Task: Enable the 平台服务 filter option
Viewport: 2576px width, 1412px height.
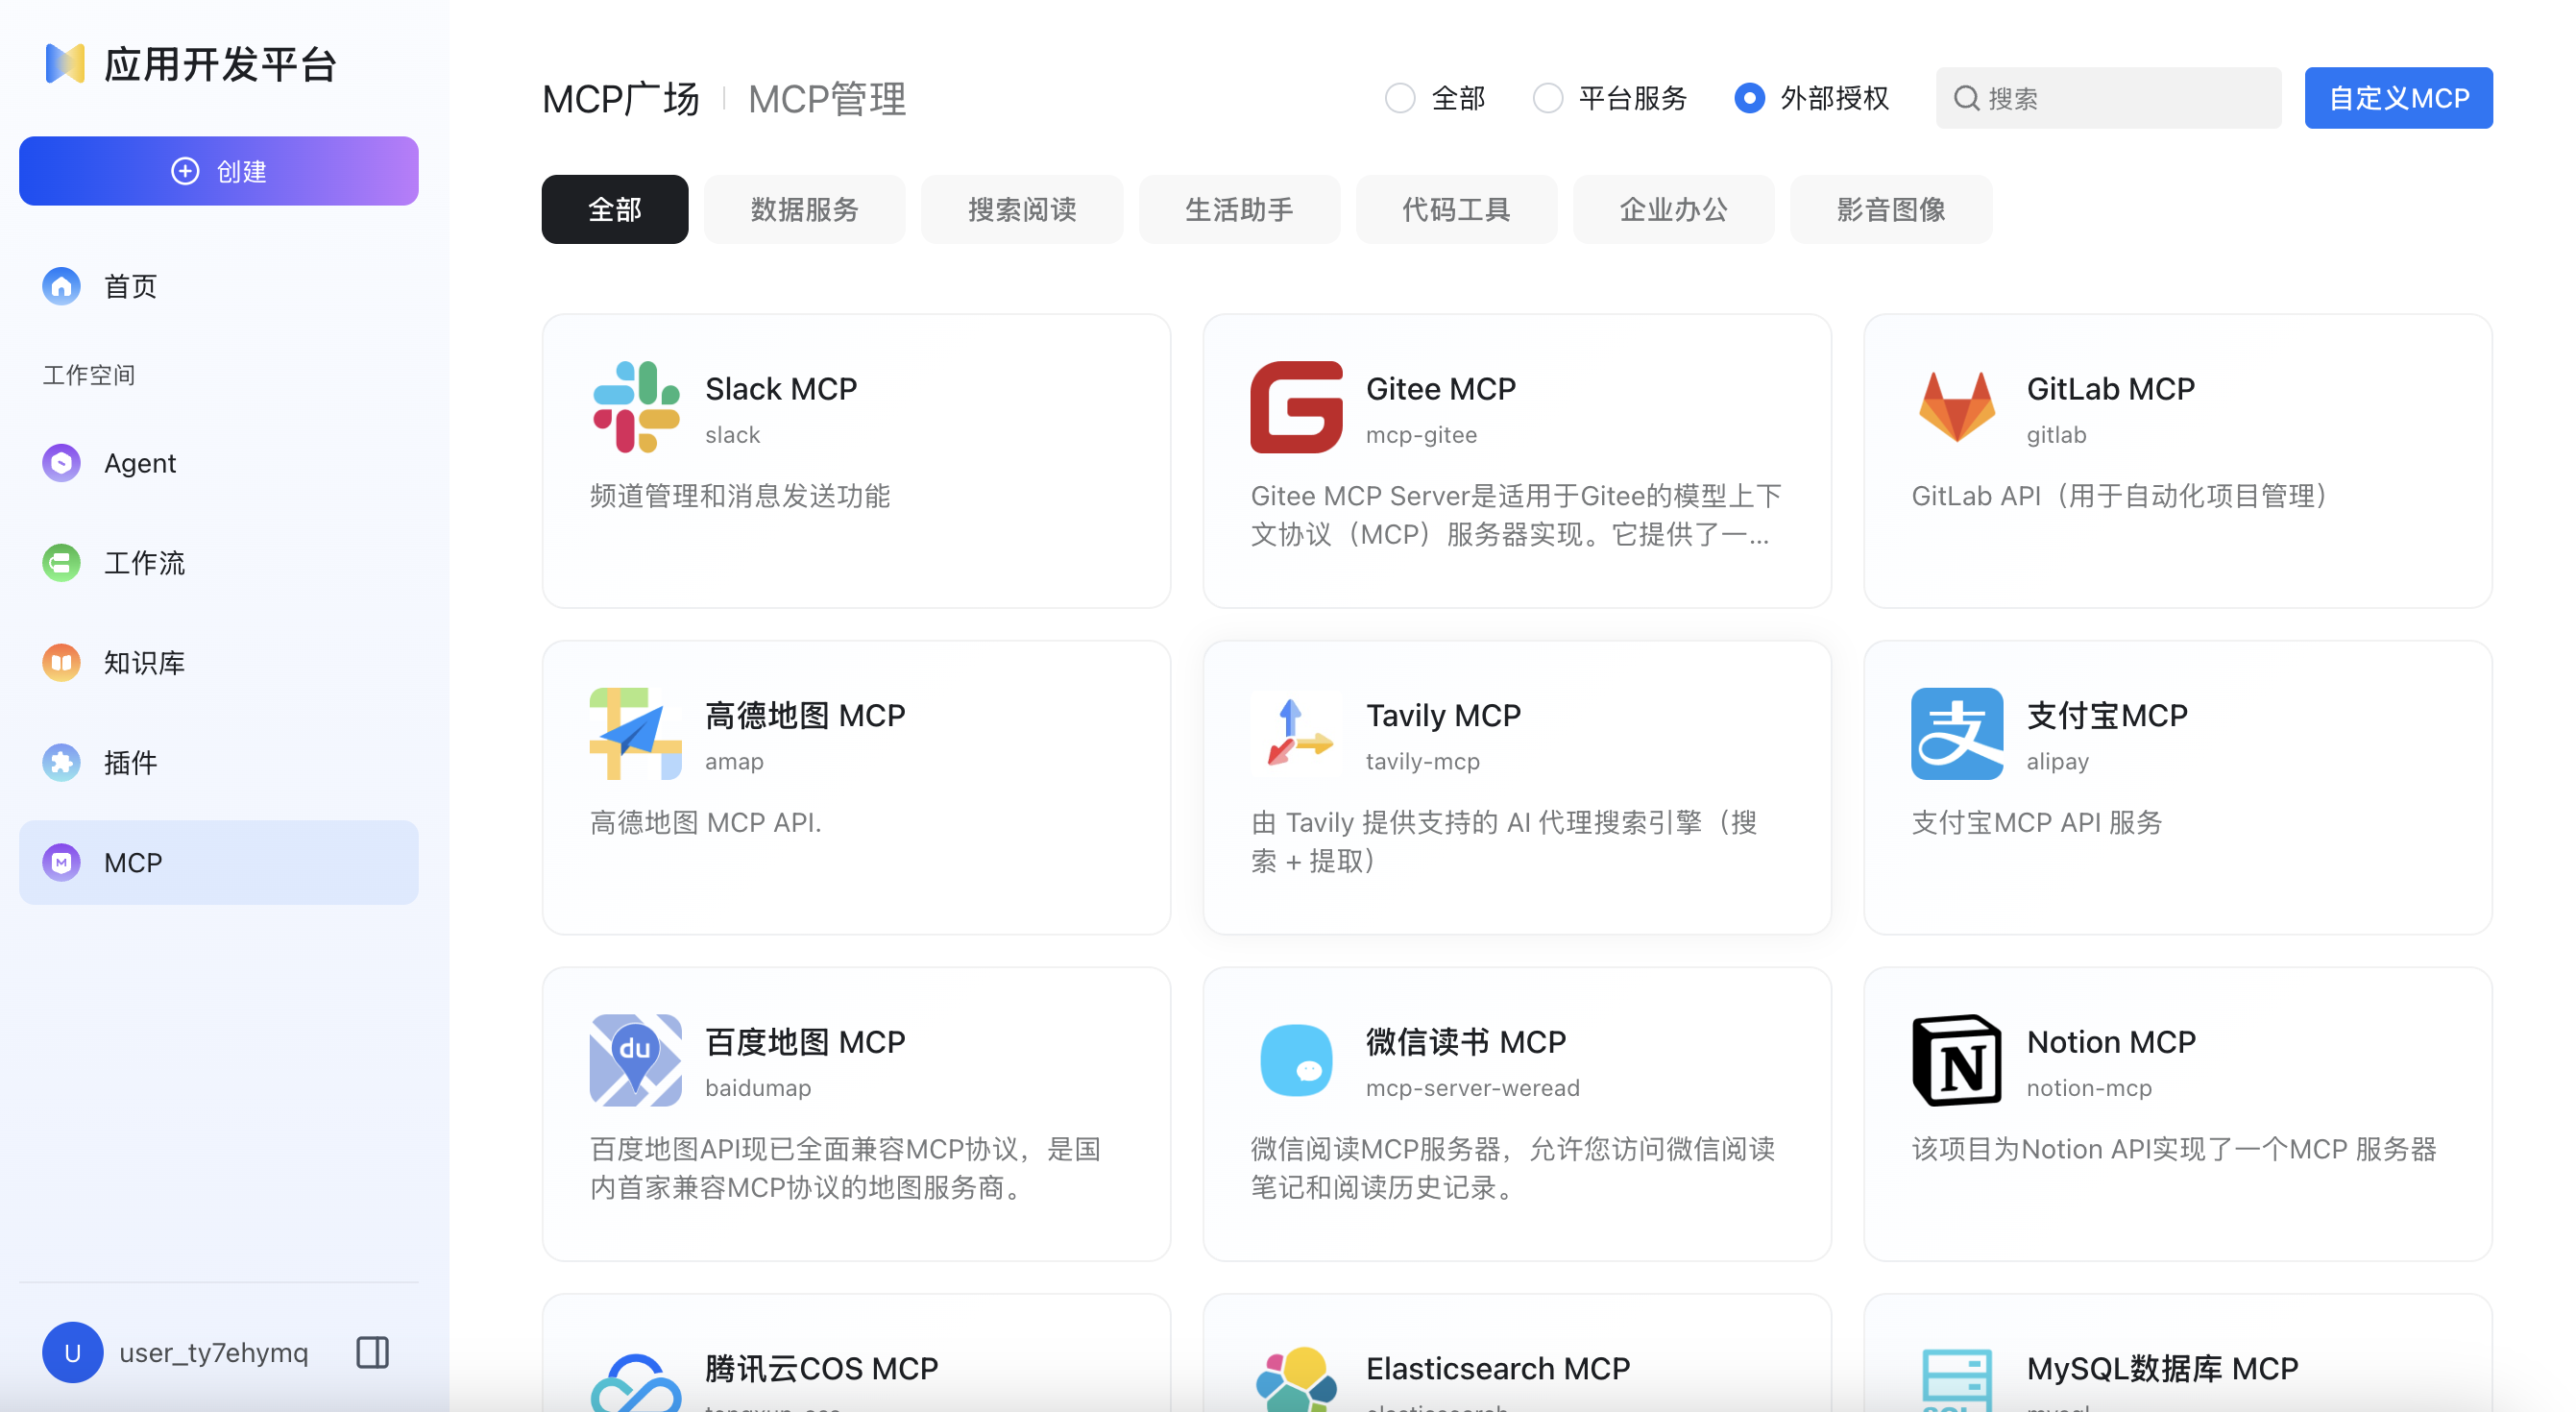Action: [1548, 98]
